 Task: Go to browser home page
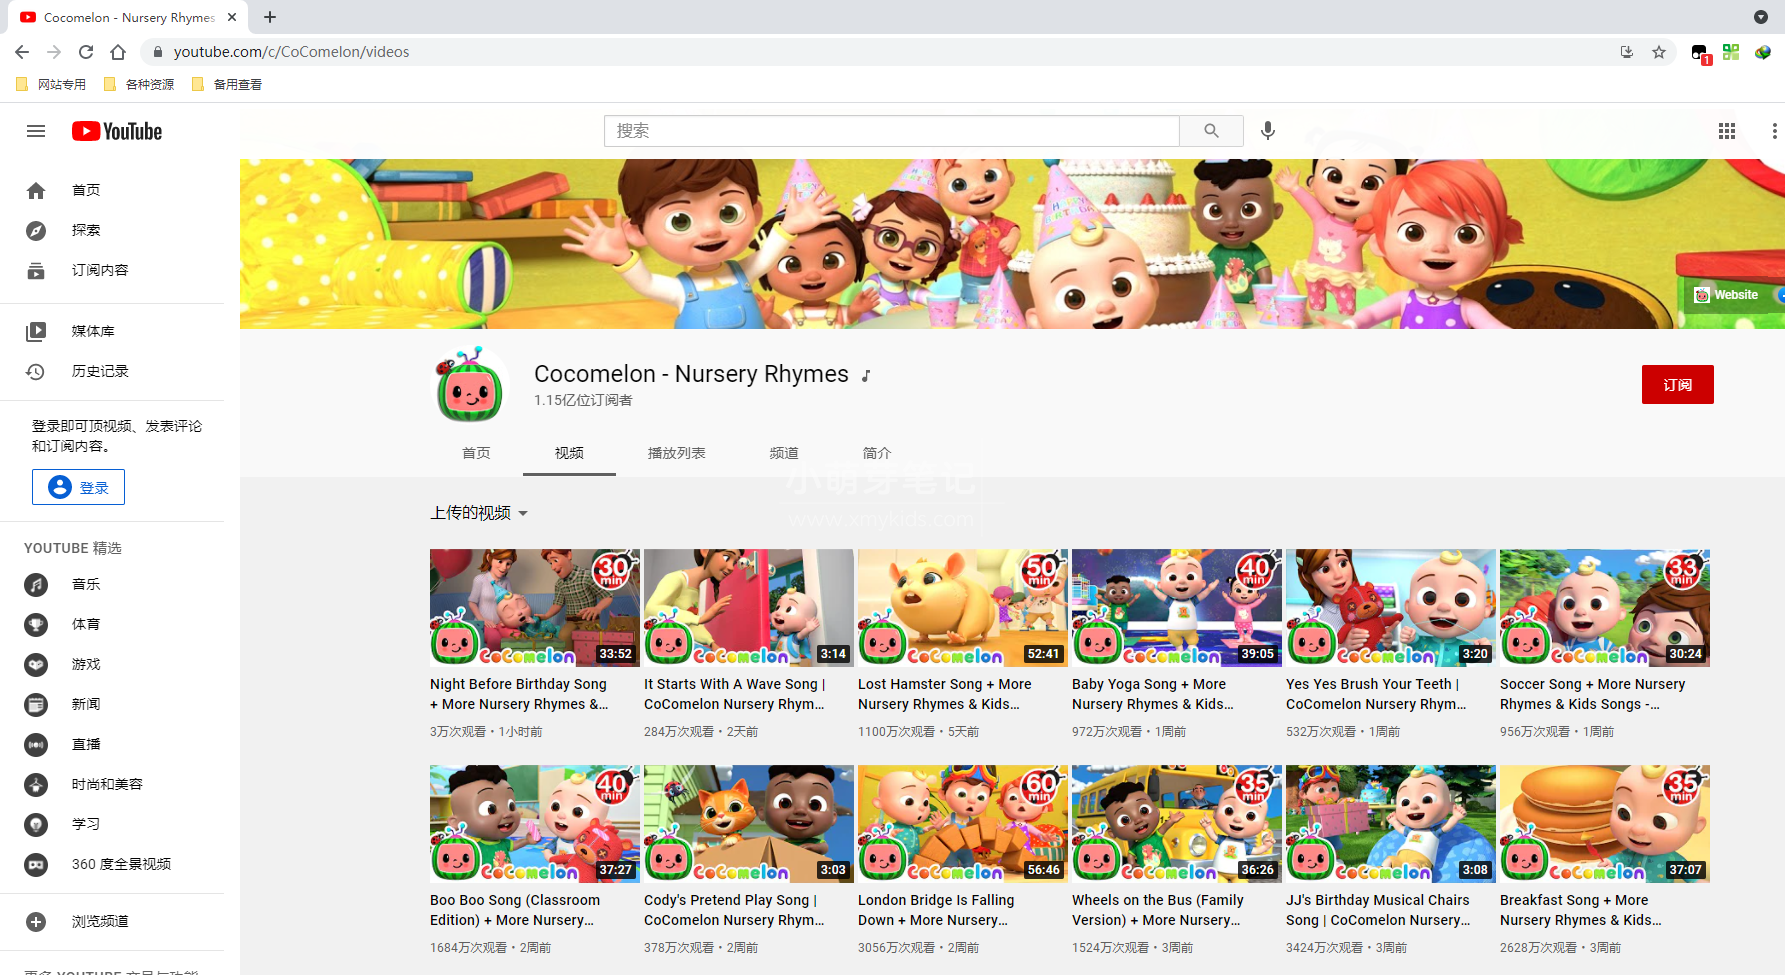click(118, 52)
